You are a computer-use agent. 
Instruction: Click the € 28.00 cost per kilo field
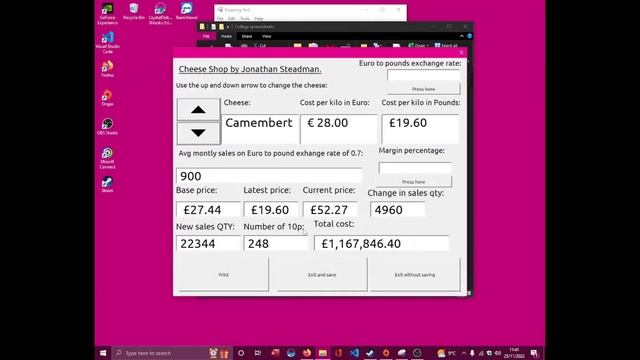339,129
